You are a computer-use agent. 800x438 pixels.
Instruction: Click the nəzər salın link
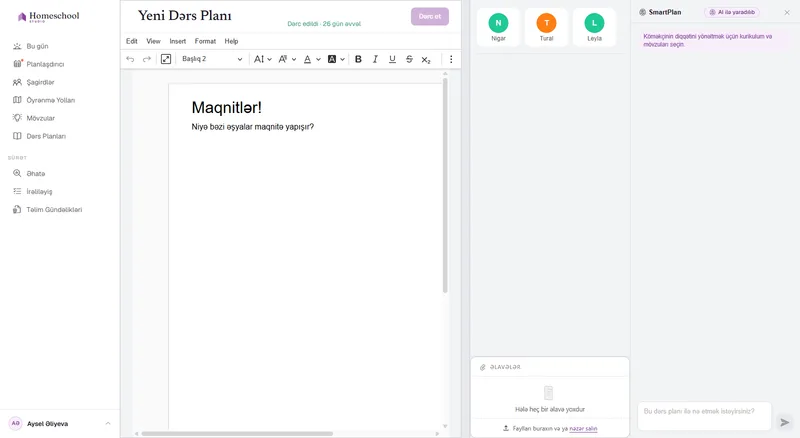click(583, 429)
